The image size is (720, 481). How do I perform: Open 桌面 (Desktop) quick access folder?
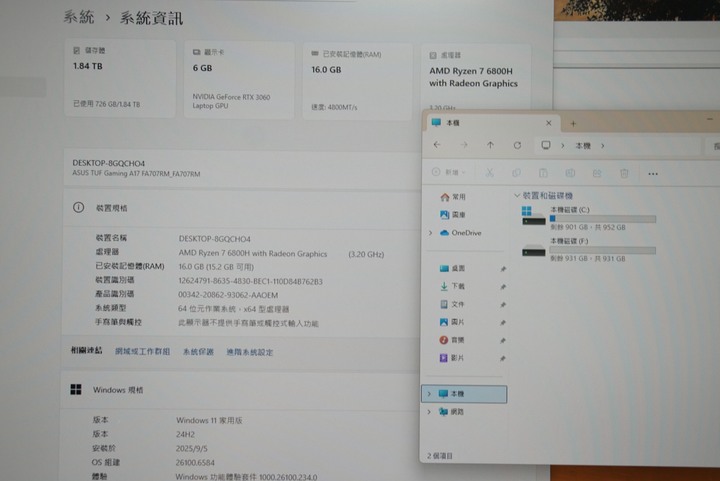tap(452, 268)
